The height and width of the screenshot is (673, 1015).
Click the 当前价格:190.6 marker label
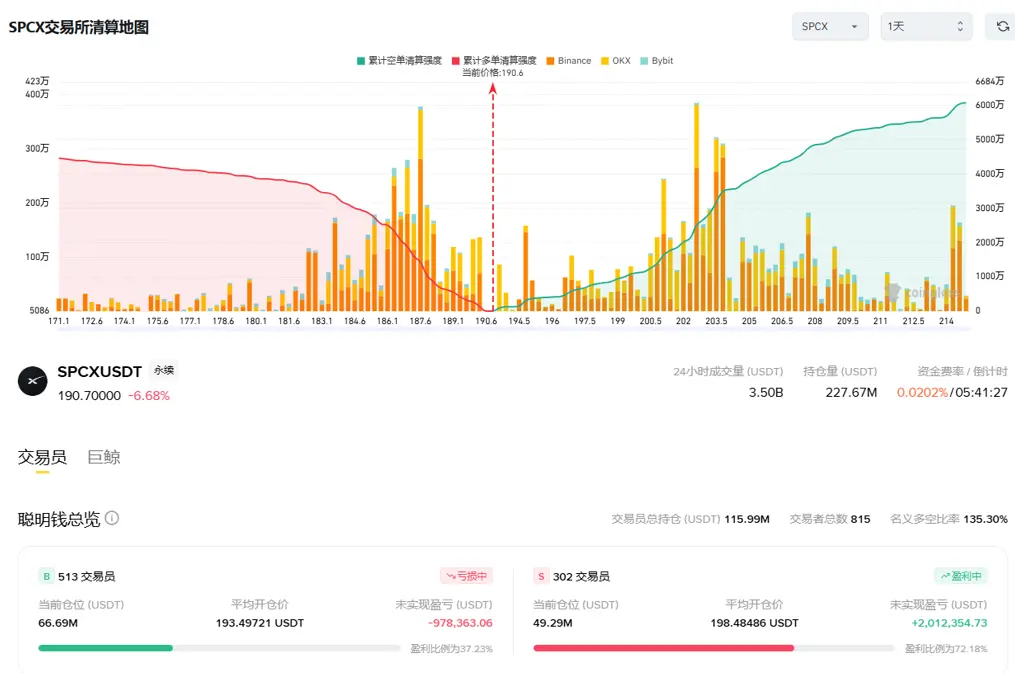click(493, 73)
